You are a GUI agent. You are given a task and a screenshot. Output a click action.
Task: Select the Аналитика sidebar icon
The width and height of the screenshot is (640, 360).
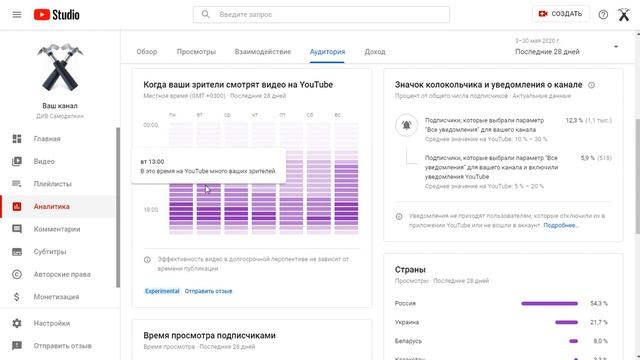point(17,207)
